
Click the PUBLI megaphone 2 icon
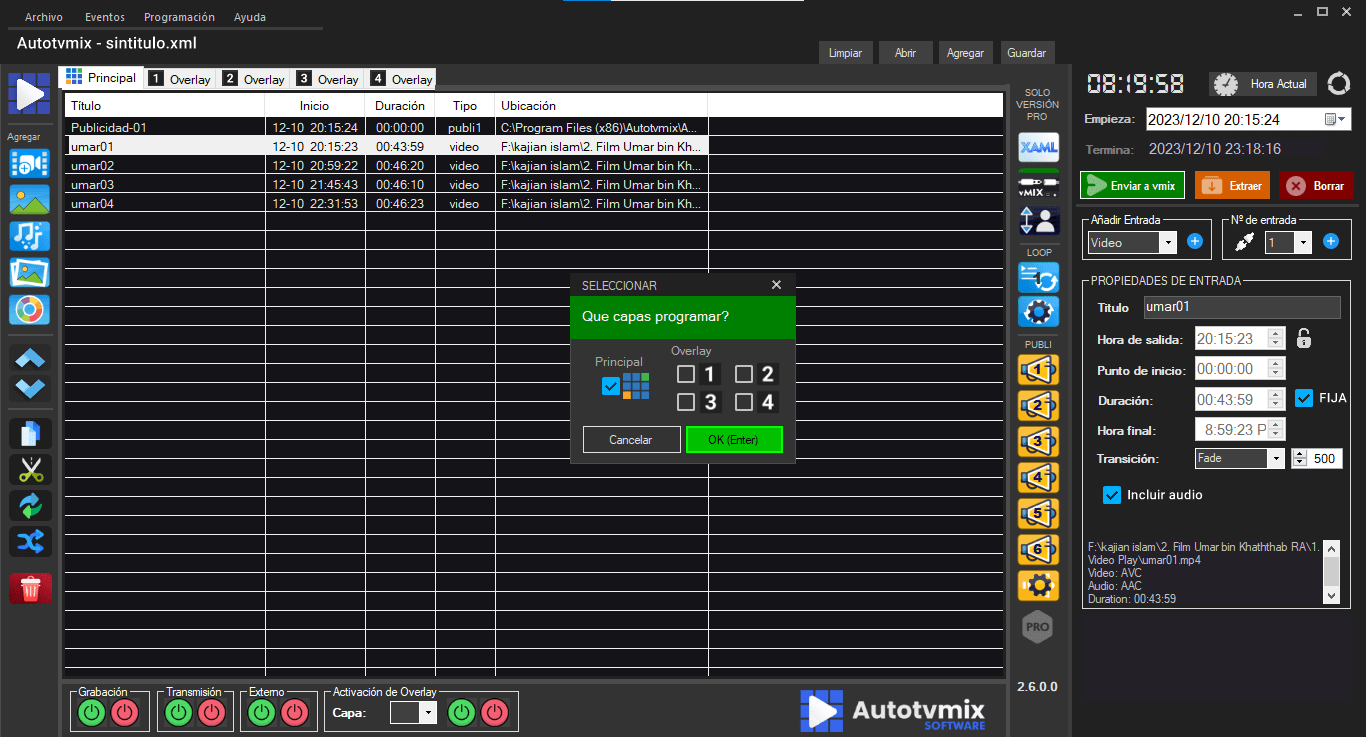1038,406
